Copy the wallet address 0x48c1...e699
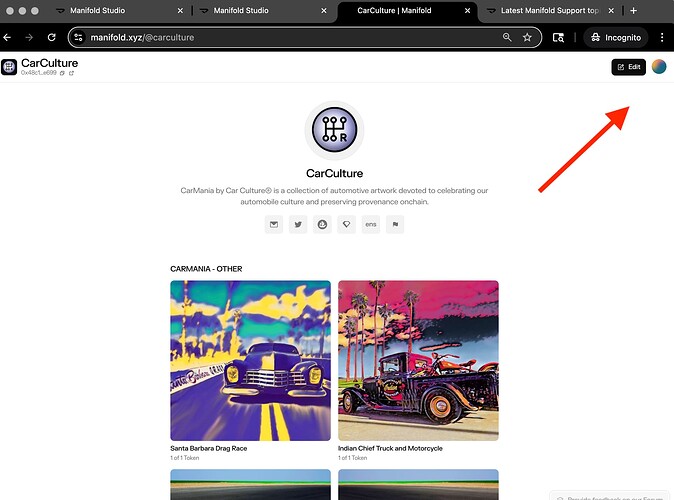Screen dimensions: 674x500 [62, 73]
